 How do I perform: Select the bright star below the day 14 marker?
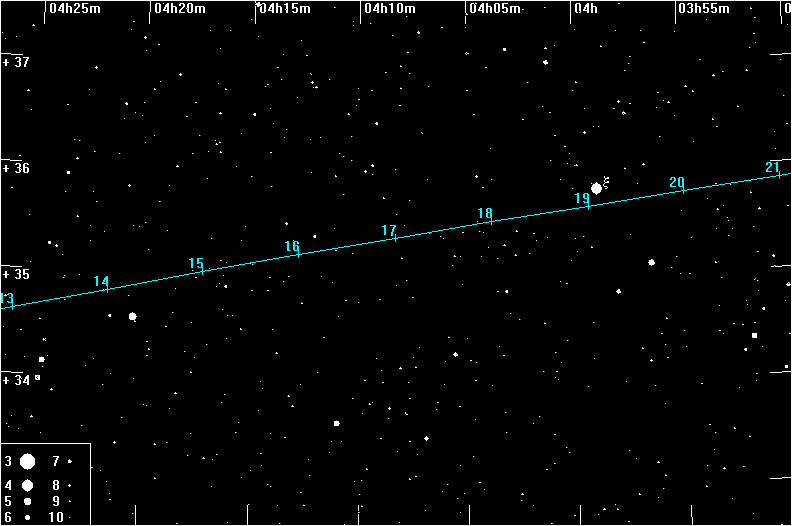coord(132,317)
